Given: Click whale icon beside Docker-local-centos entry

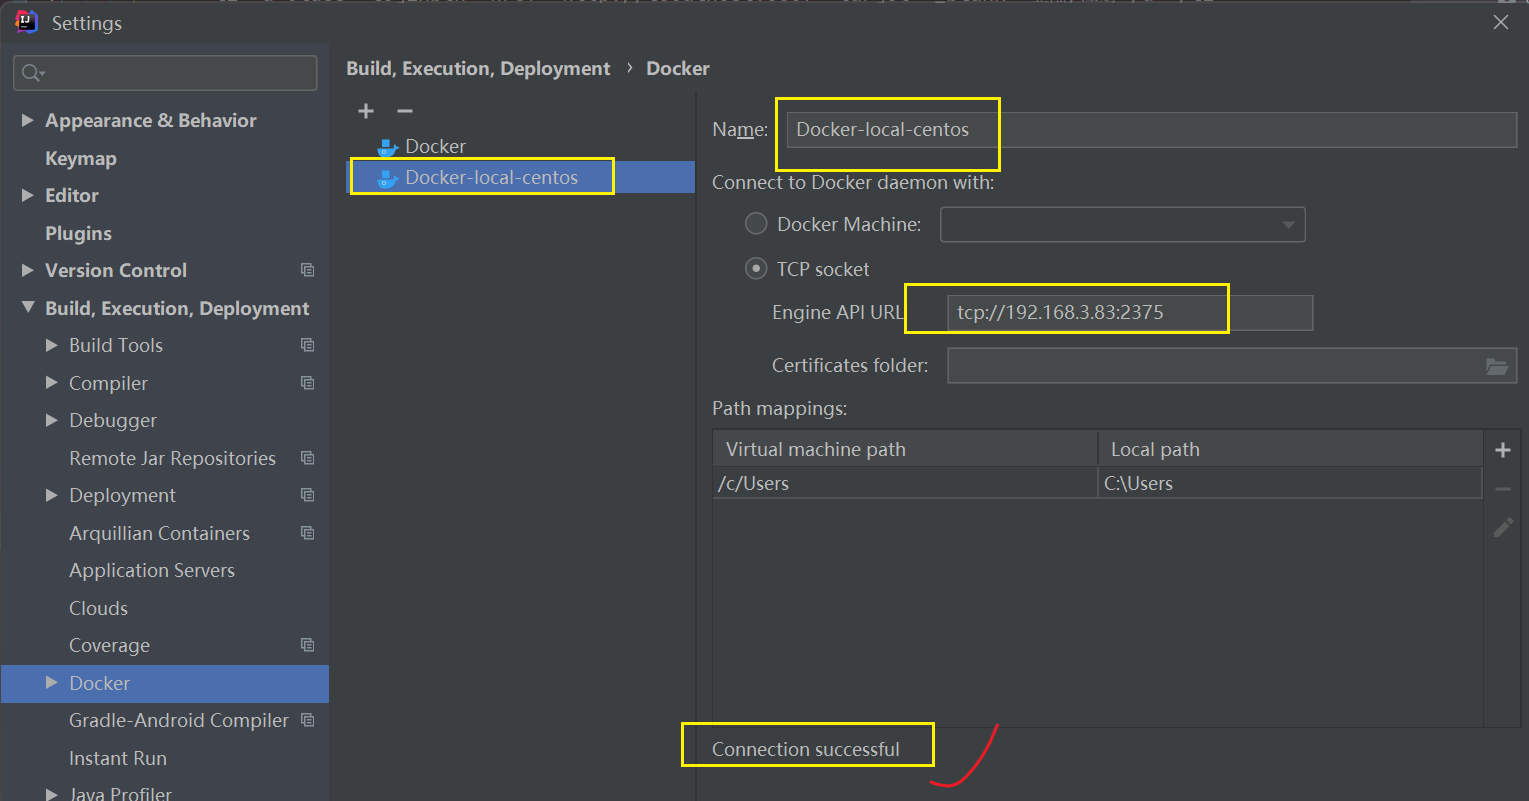Looking at the screenshot, I should coord(388,178).
